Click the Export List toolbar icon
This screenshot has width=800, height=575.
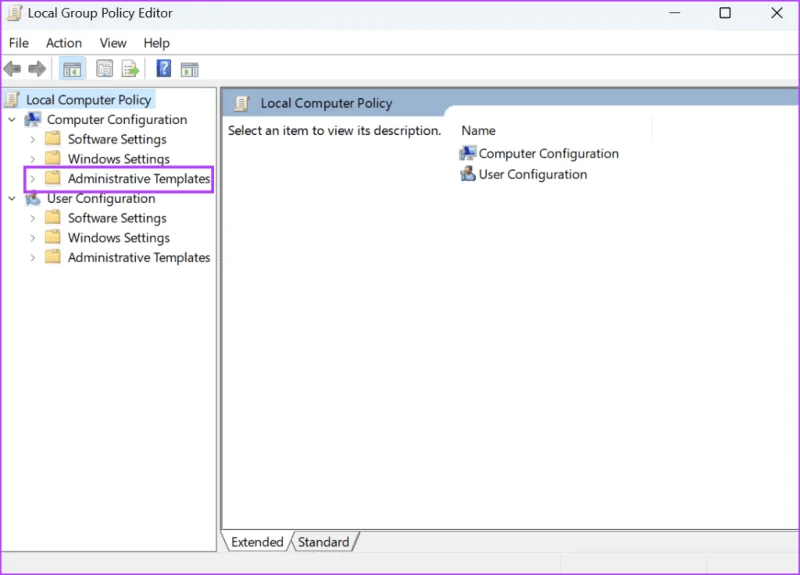[130, 69]
